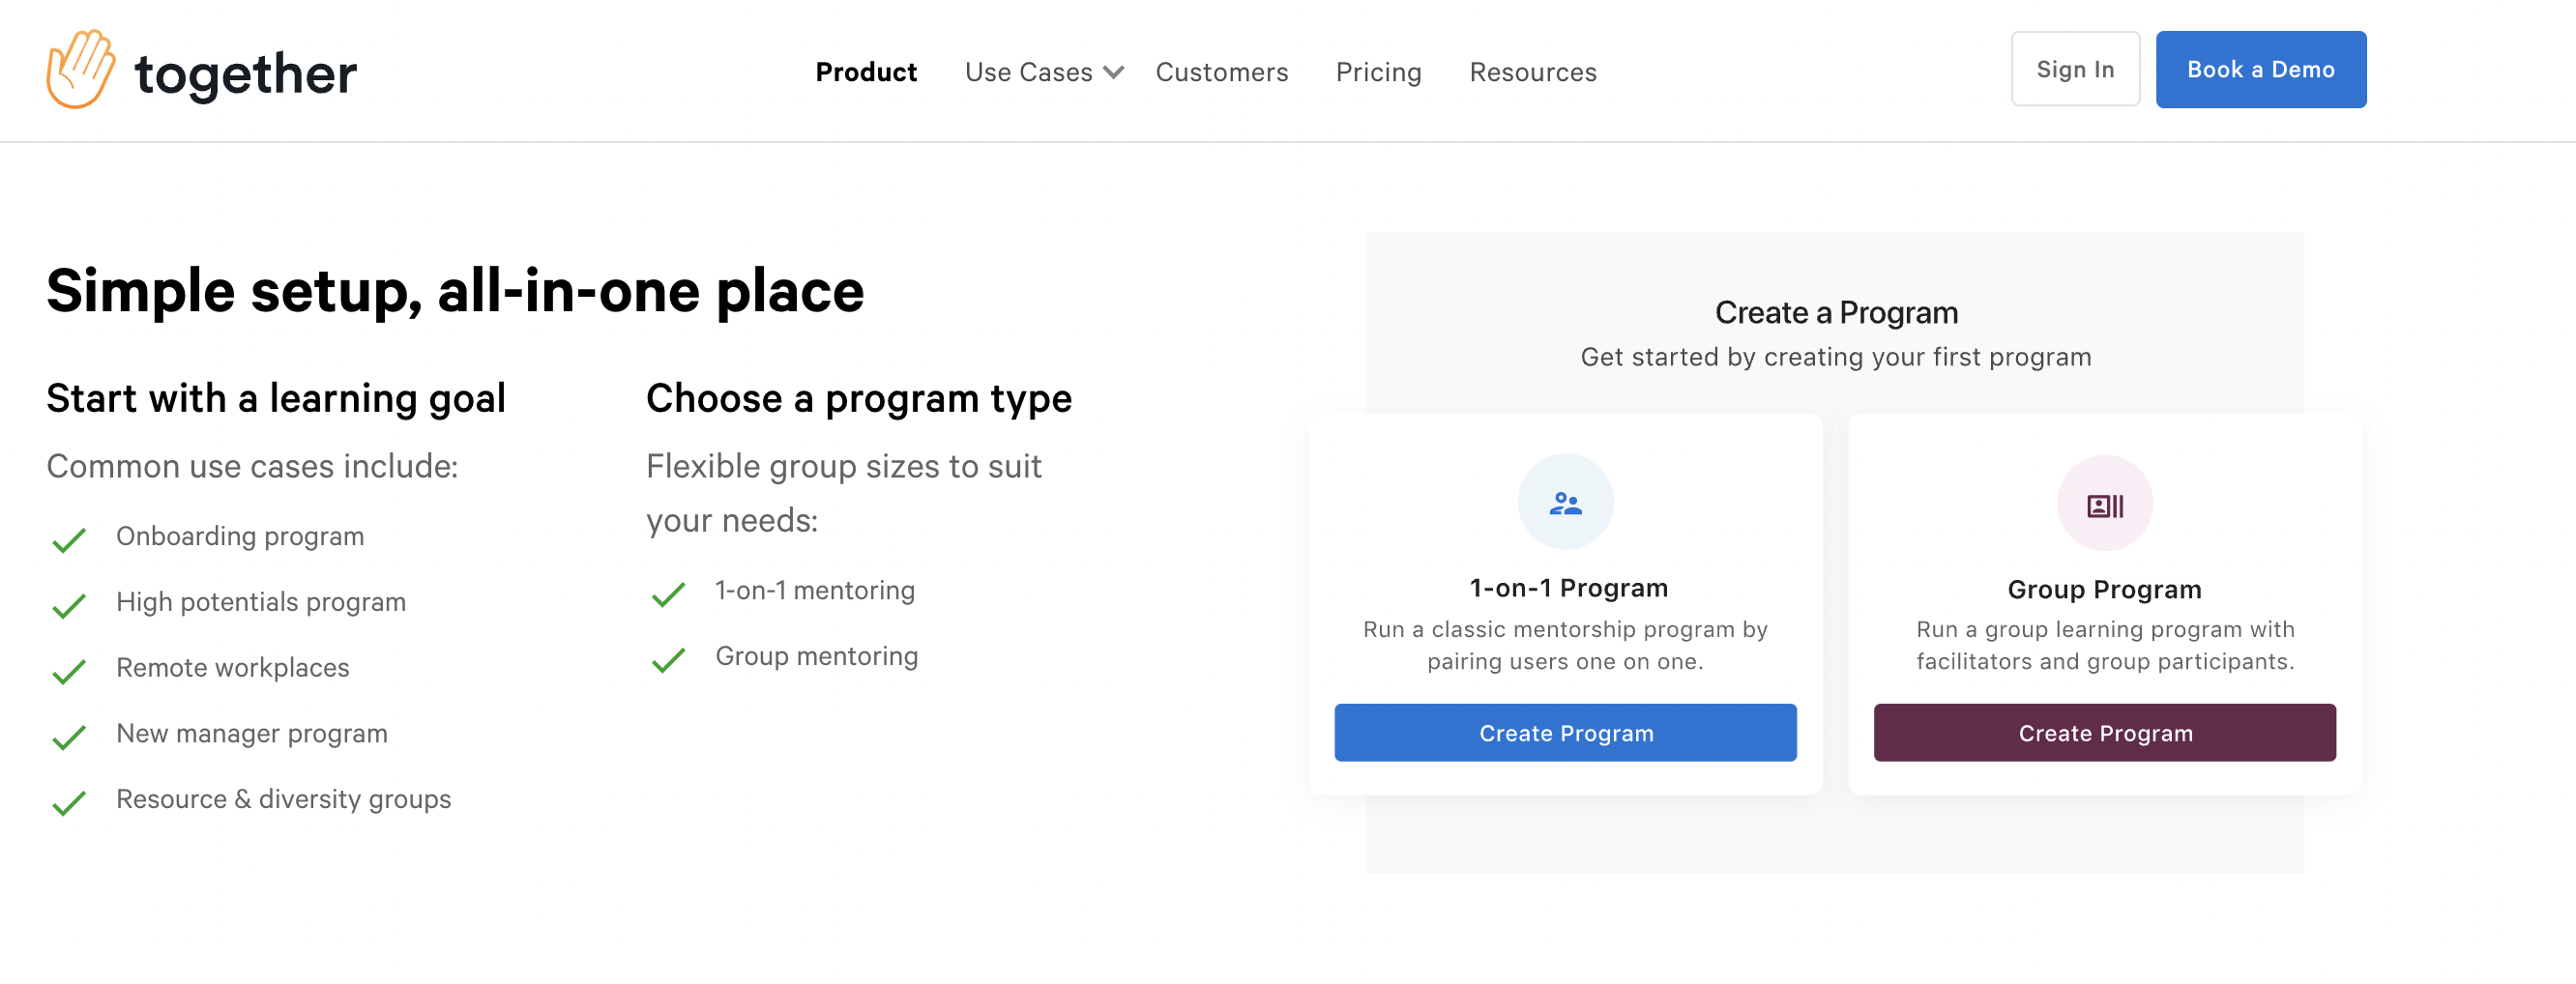Viewport: 2576px width, 984px height.
Task: Click 'Choose a program type' heading
Action: 858,398
